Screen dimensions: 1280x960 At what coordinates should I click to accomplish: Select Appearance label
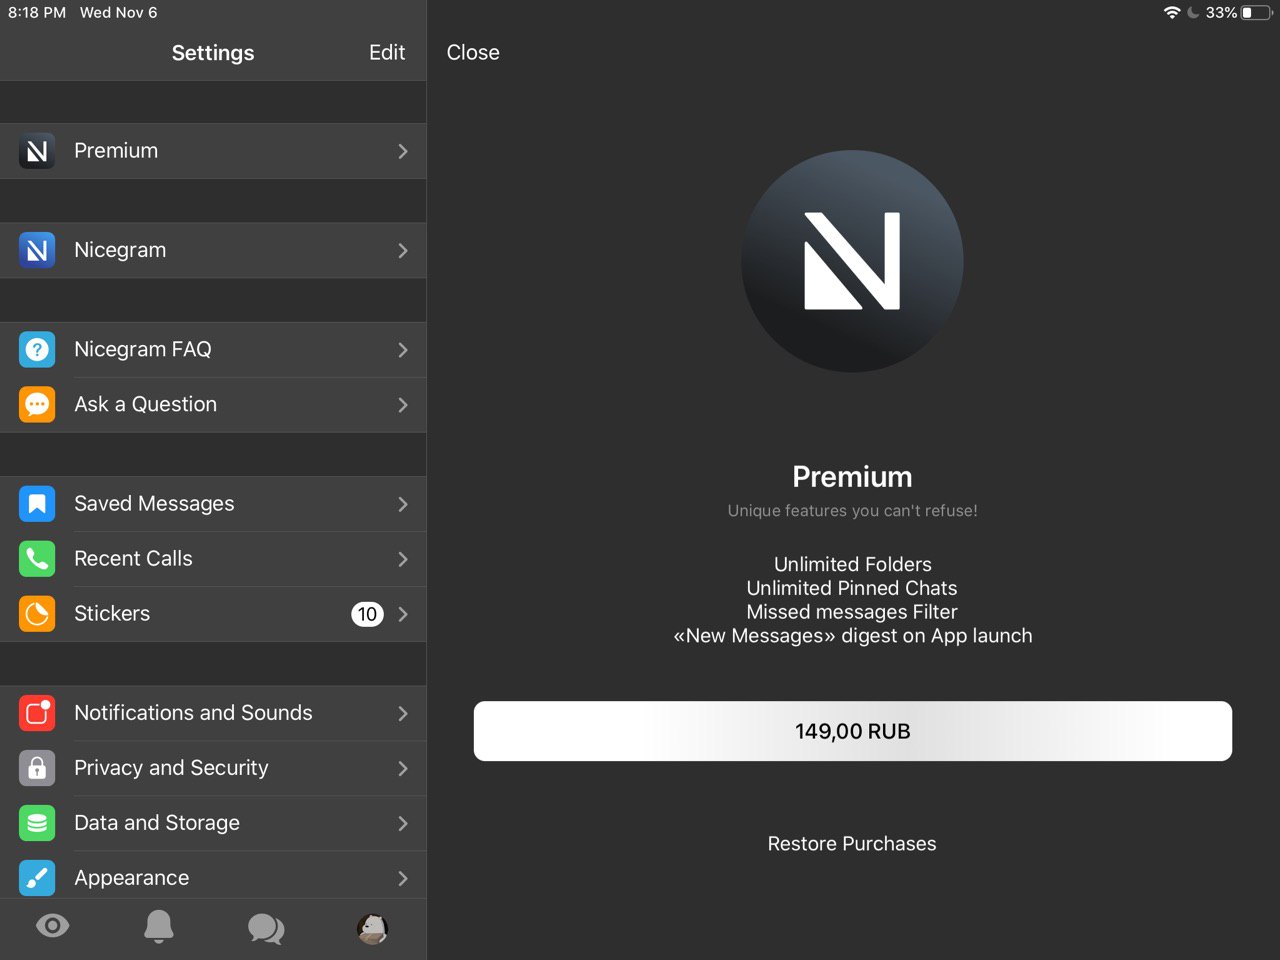(x=131, y=877)
